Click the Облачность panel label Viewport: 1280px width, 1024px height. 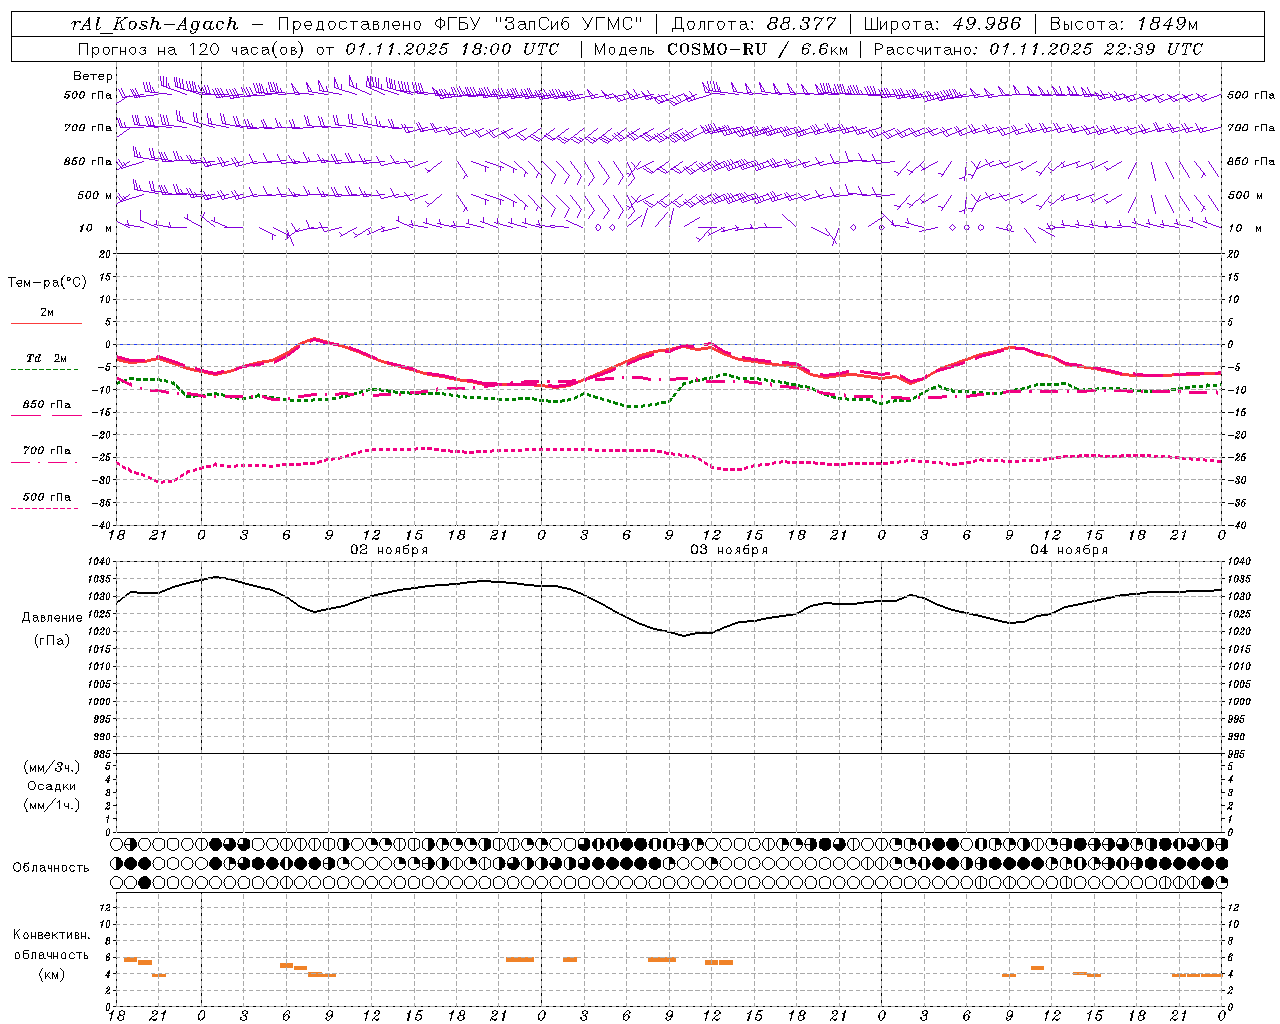tap(51, 867)
